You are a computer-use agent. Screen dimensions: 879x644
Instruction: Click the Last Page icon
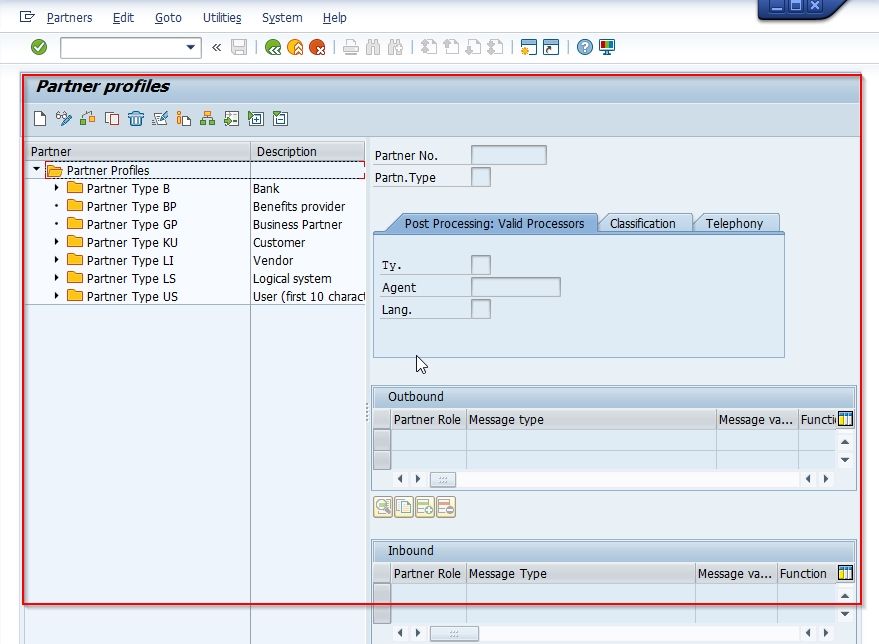(x=496, y=47)
